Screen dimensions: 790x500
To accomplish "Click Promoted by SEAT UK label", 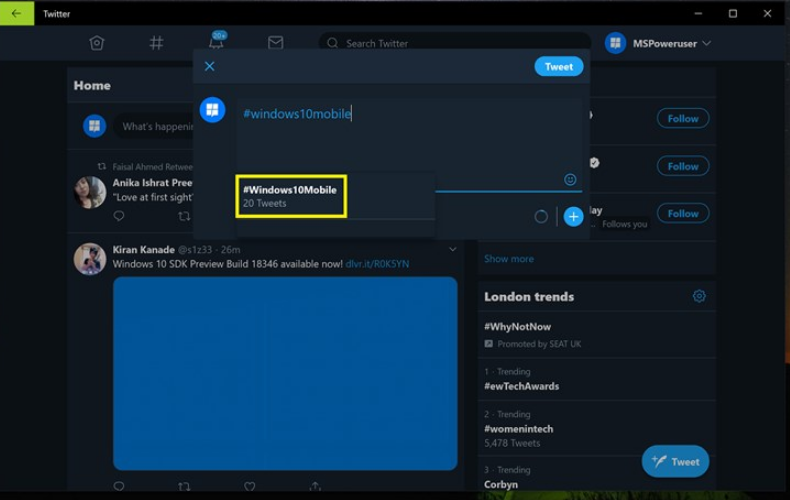I will pos(539,344).
